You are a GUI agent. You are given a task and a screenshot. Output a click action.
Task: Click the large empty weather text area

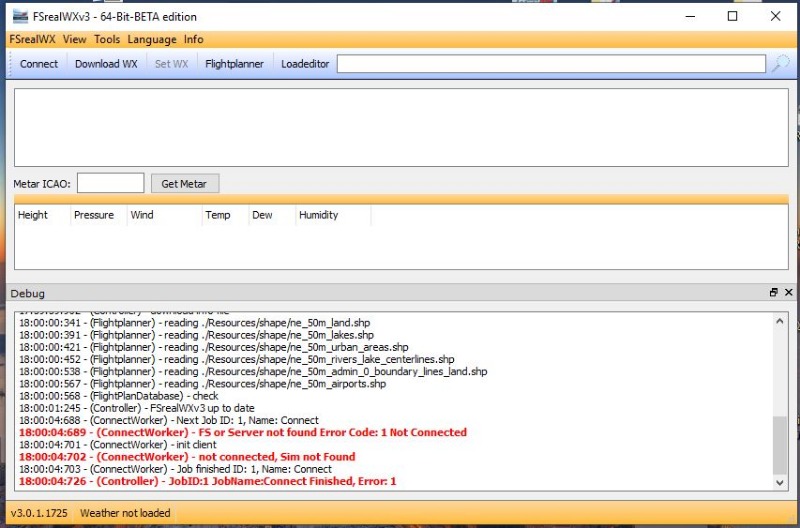[x=401, y=127]
